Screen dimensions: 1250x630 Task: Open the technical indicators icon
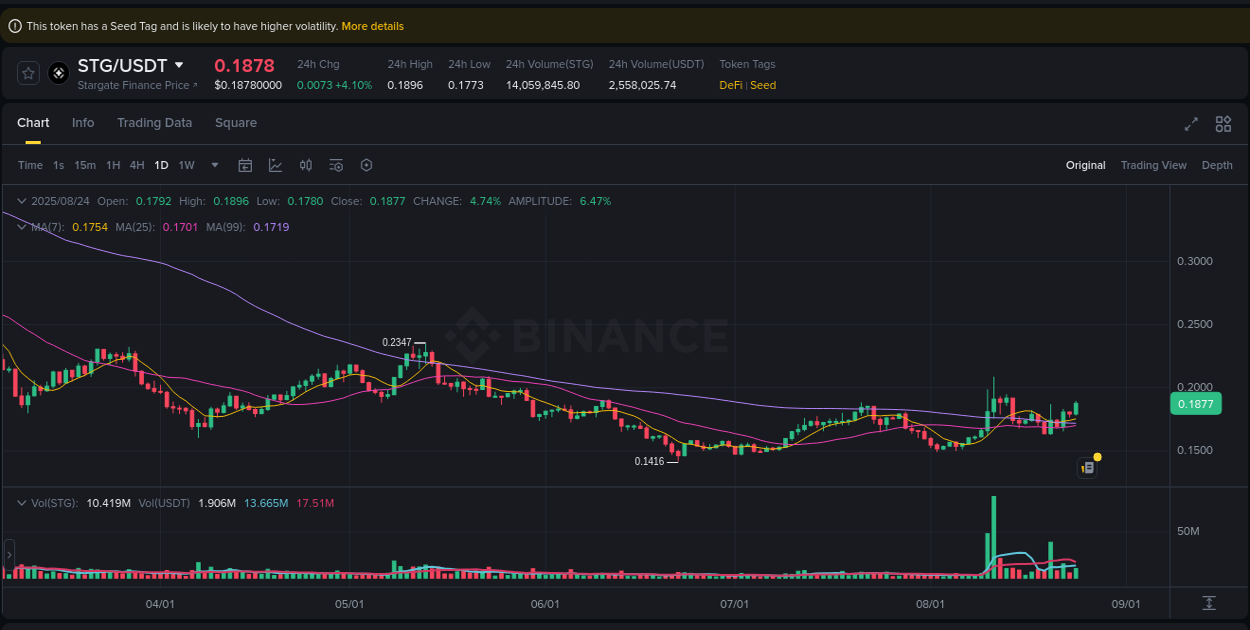275,165
